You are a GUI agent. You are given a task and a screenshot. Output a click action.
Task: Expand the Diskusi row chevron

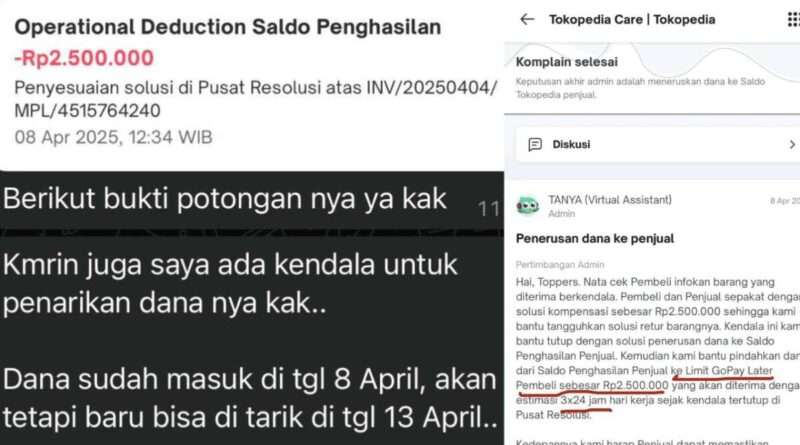click(792, 144)
